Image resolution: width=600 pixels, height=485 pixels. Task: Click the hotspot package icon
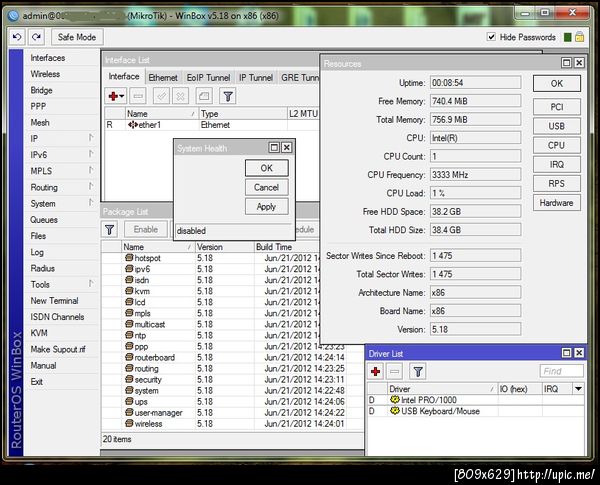point(129,258)
